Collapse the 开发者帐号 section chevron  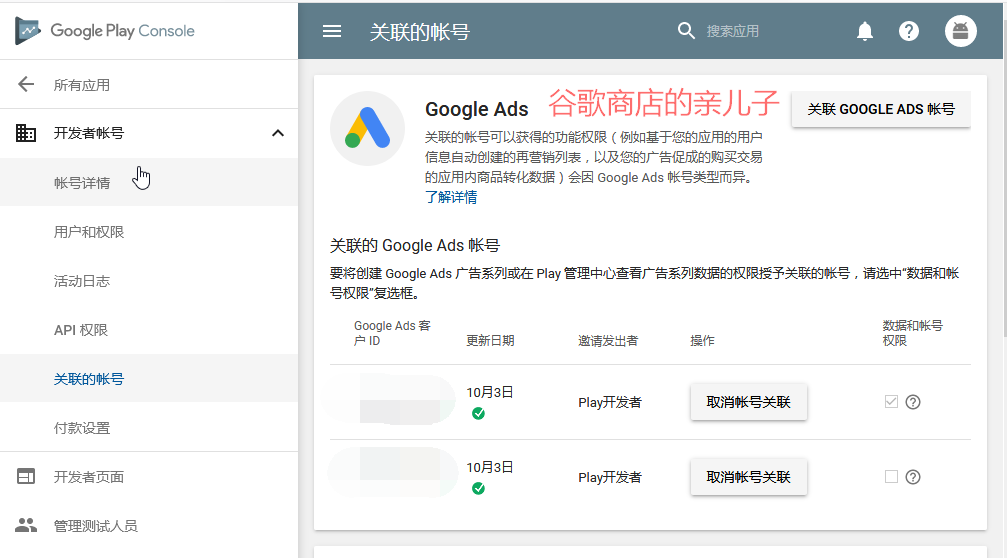(x=278, y=133)
